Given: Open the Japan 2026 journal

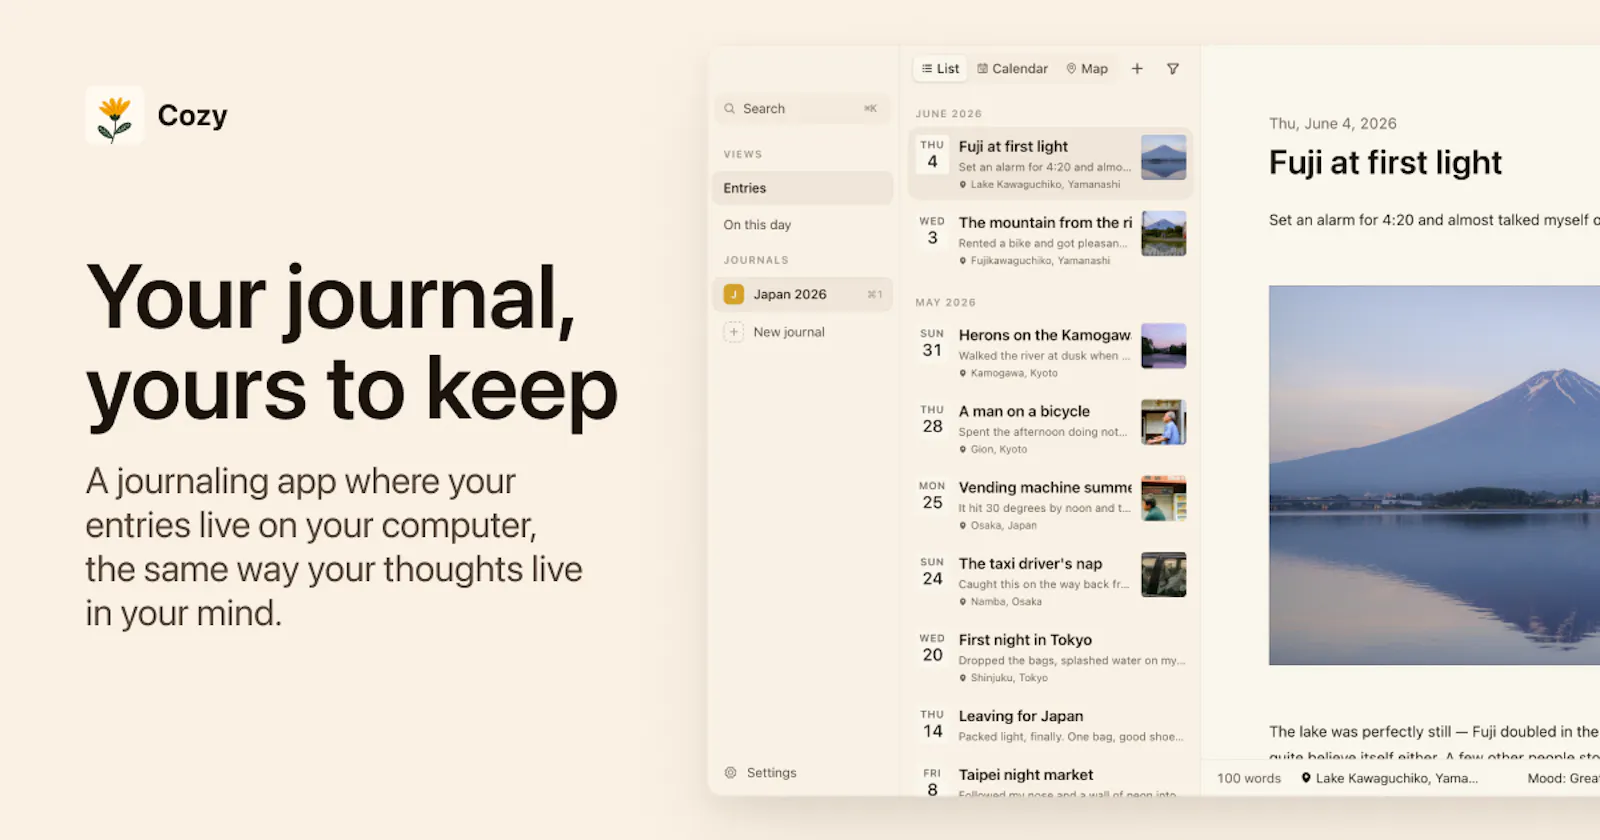Looking at the screenshot, I should coord(802,294).
